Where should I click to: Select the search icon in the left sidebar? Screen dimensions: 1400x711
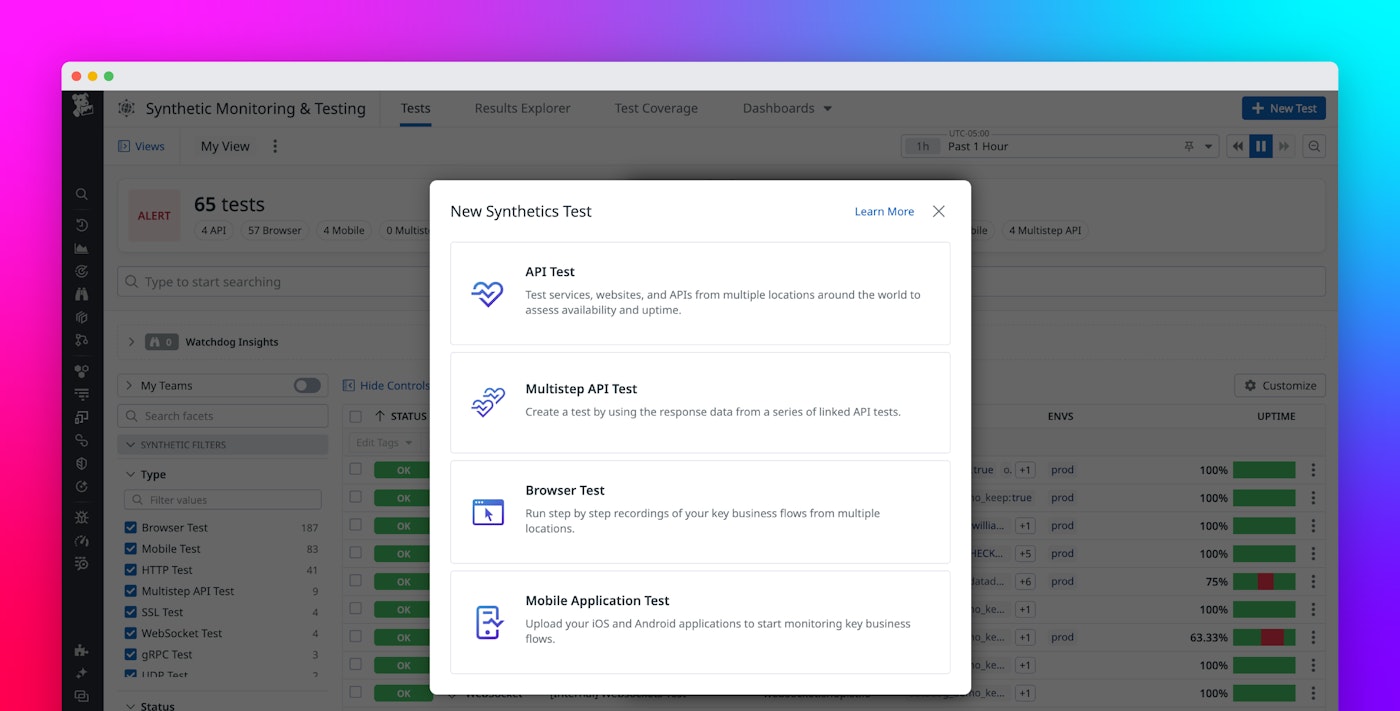click(82, 194)
